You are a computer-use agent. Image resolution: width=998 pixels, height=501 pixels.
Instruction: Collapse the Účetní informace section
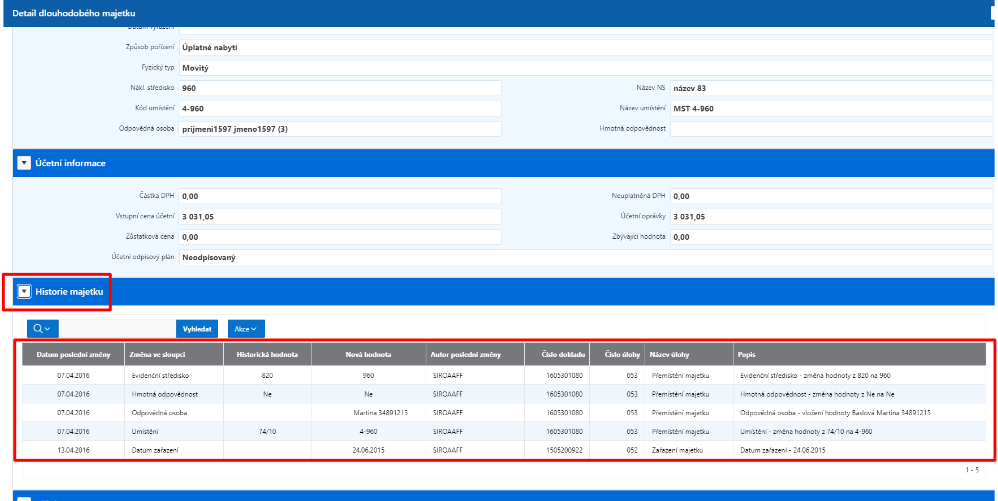pos(24,163)
